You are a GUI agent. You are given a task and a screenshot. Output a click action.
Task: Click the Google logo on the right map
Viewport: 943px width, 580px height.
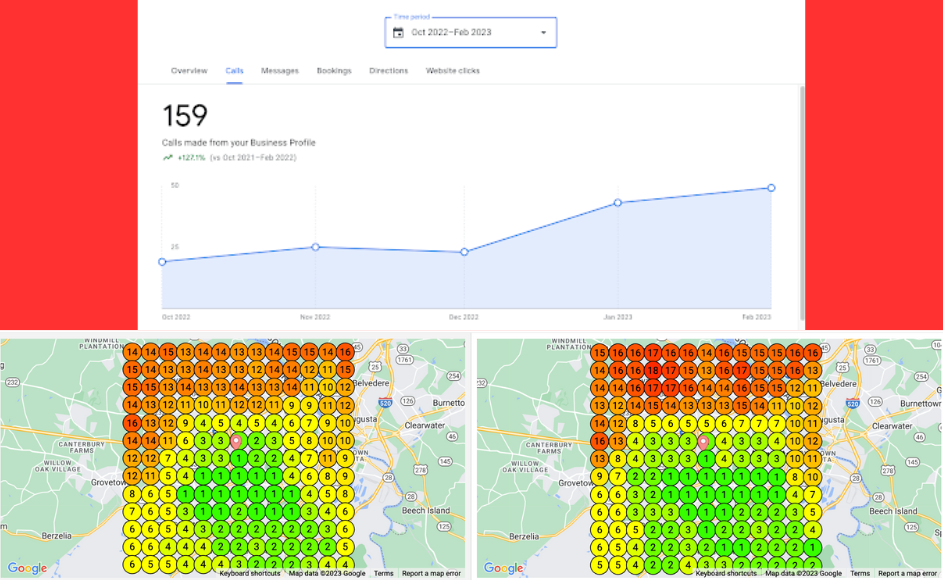502,568
